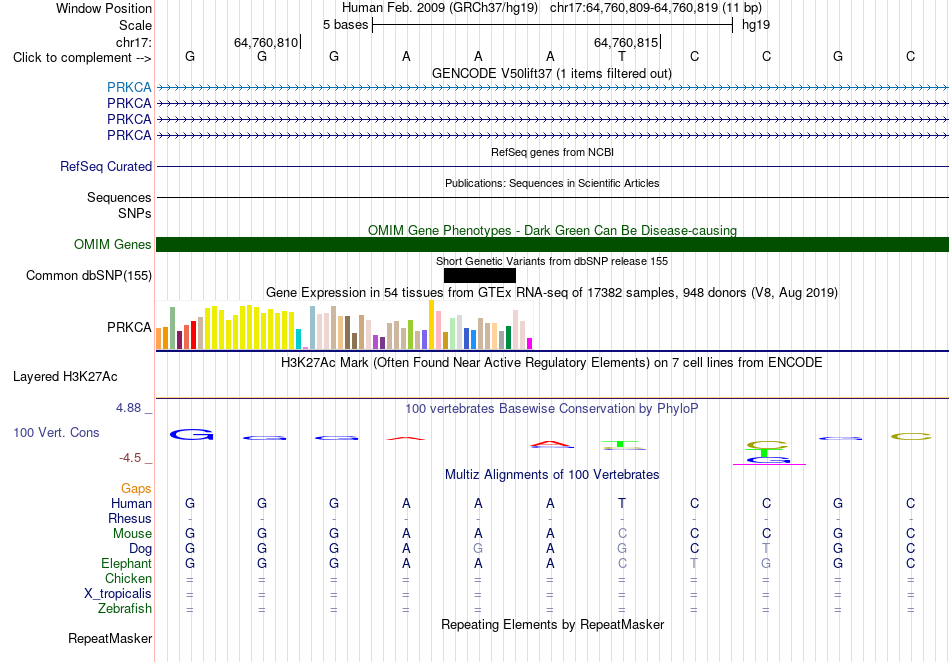Click the RepeatMasker track label
The image size is (950, 662).
(110, 638)
